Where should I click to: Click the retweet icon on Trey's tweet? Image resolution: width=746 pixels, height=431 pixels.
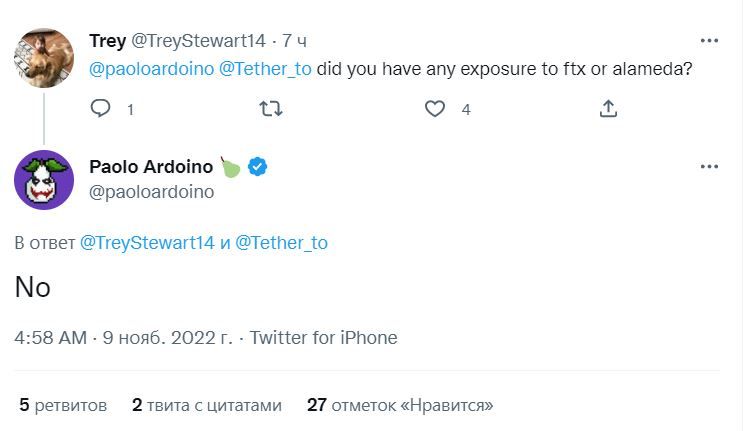click(270, 108)
